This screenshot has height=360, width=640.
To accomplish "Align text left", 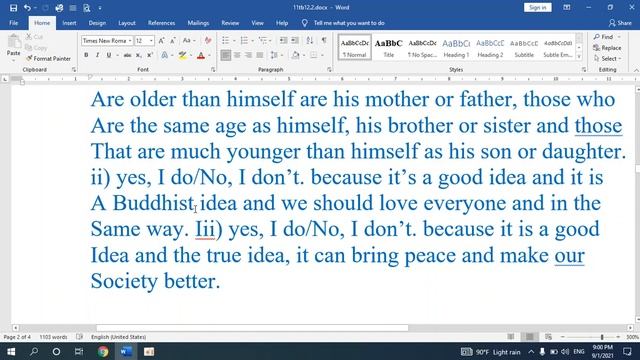I will [225, 55].
